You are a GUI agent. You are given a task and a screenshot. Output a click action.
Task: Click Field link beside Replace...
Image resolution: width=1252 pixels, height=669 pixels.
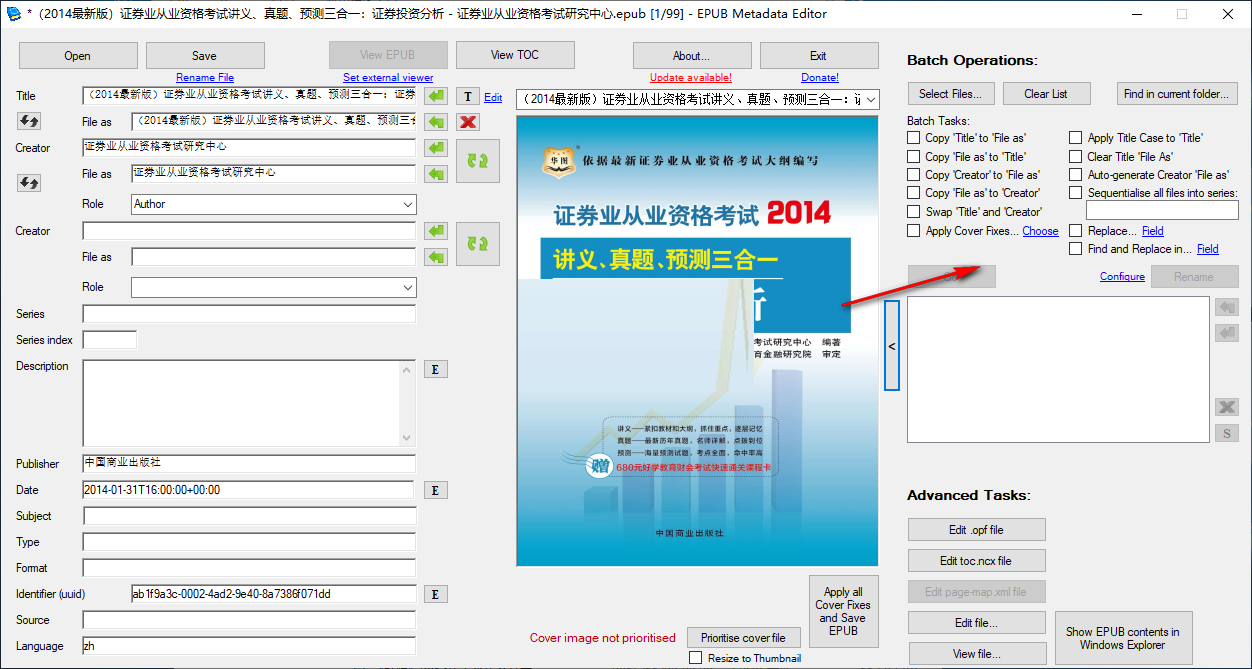[1153, 231]
